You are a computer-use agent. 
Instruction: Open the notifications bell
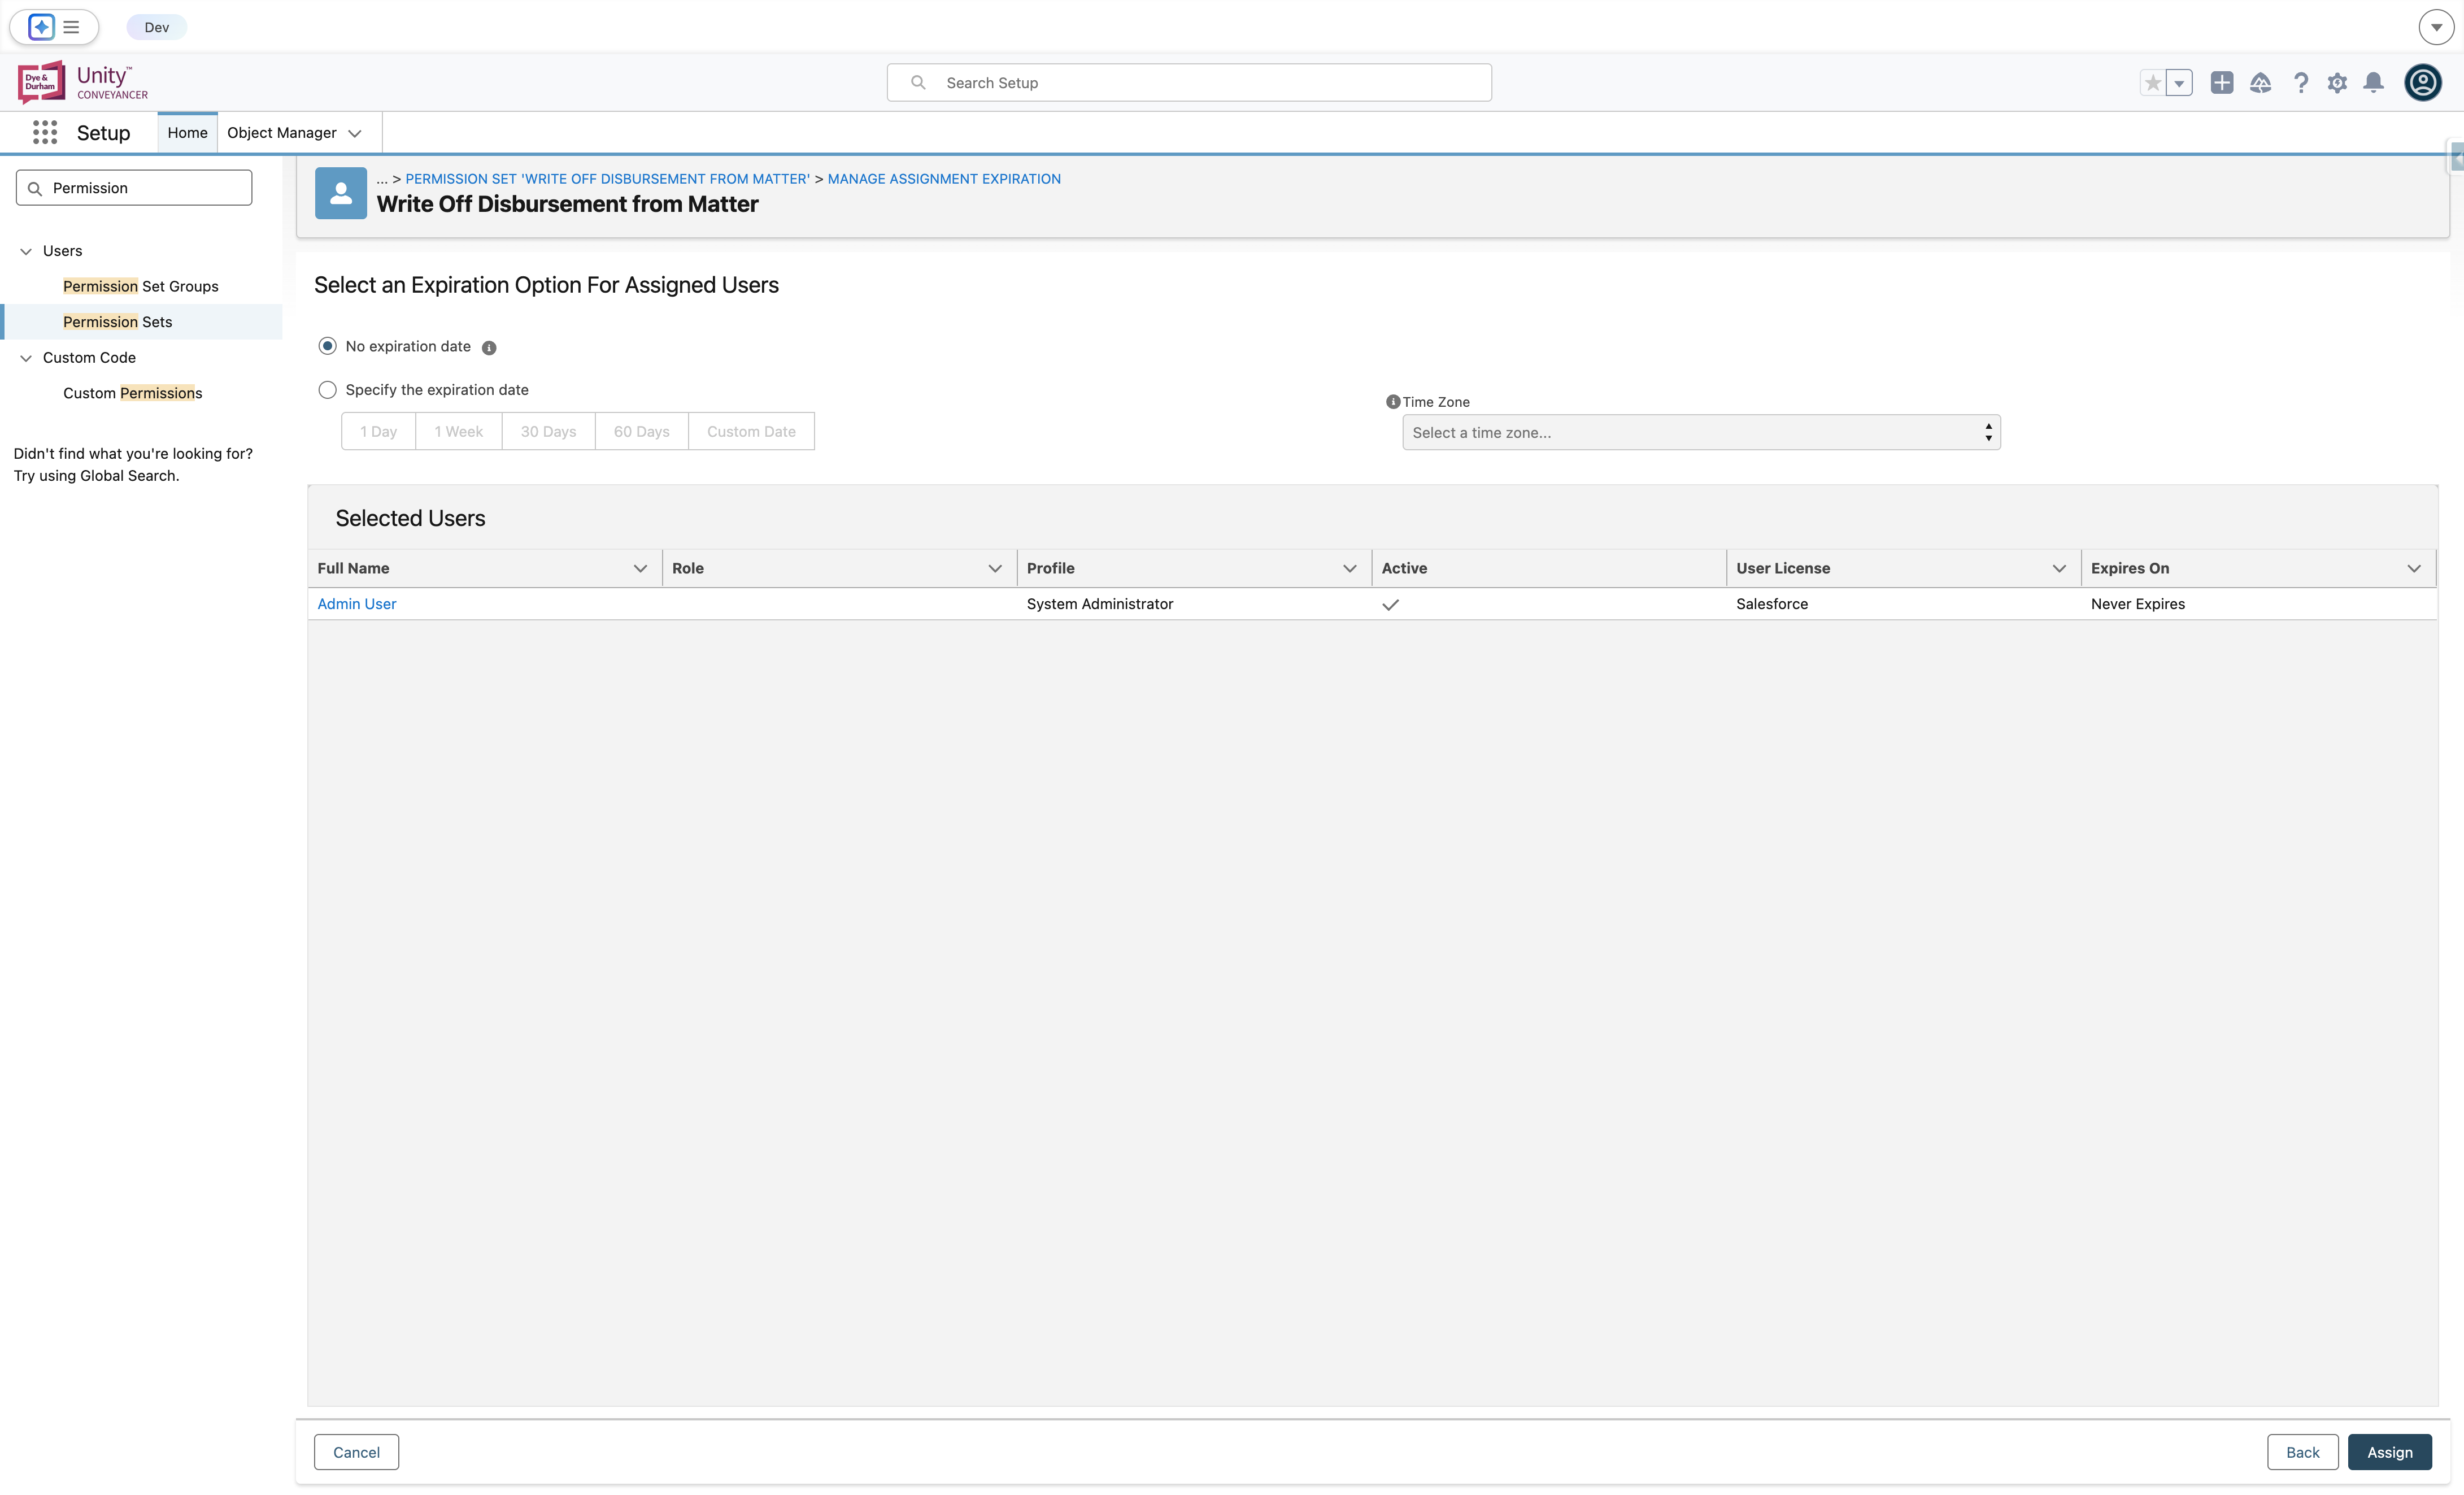pos(2374,83)
